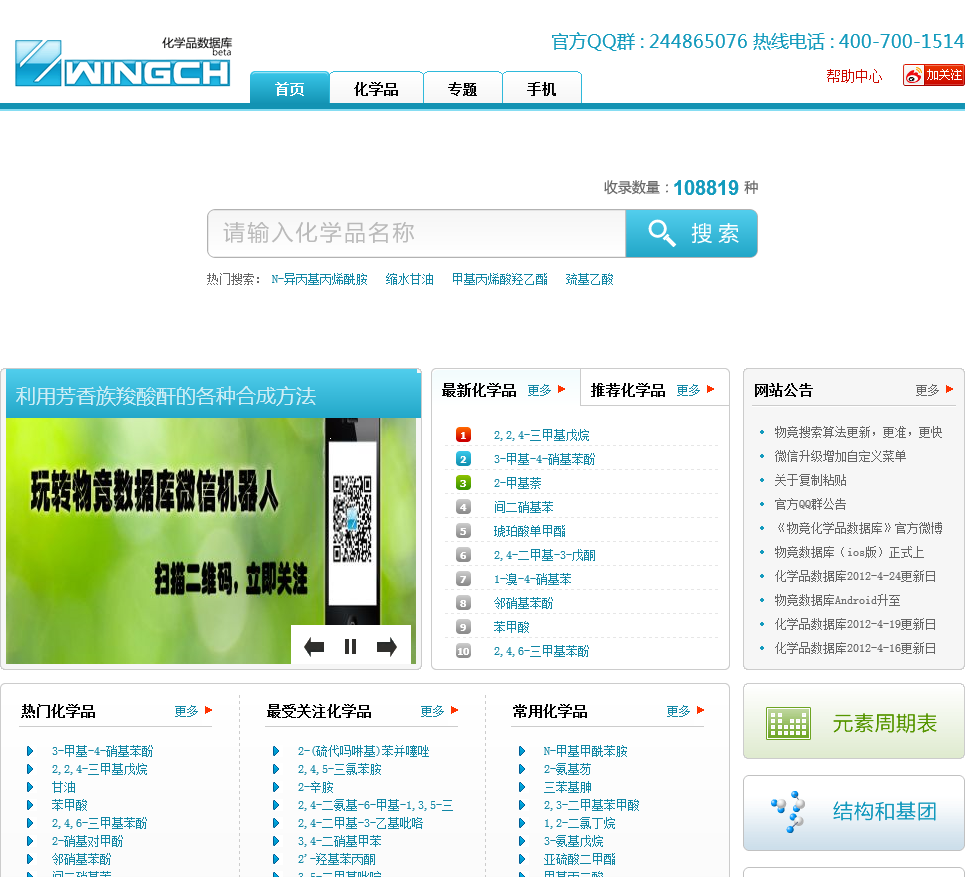Open 甘油 in 热门化学品
The height and width of the screenshot is (877, 965).
click(63, 787)
